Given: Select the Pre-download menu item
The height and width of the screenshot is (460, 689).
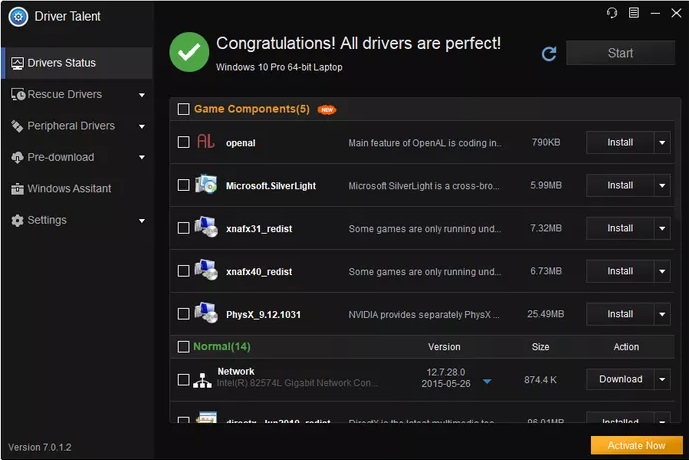Looking at the screenshot, I should [77, 157].
